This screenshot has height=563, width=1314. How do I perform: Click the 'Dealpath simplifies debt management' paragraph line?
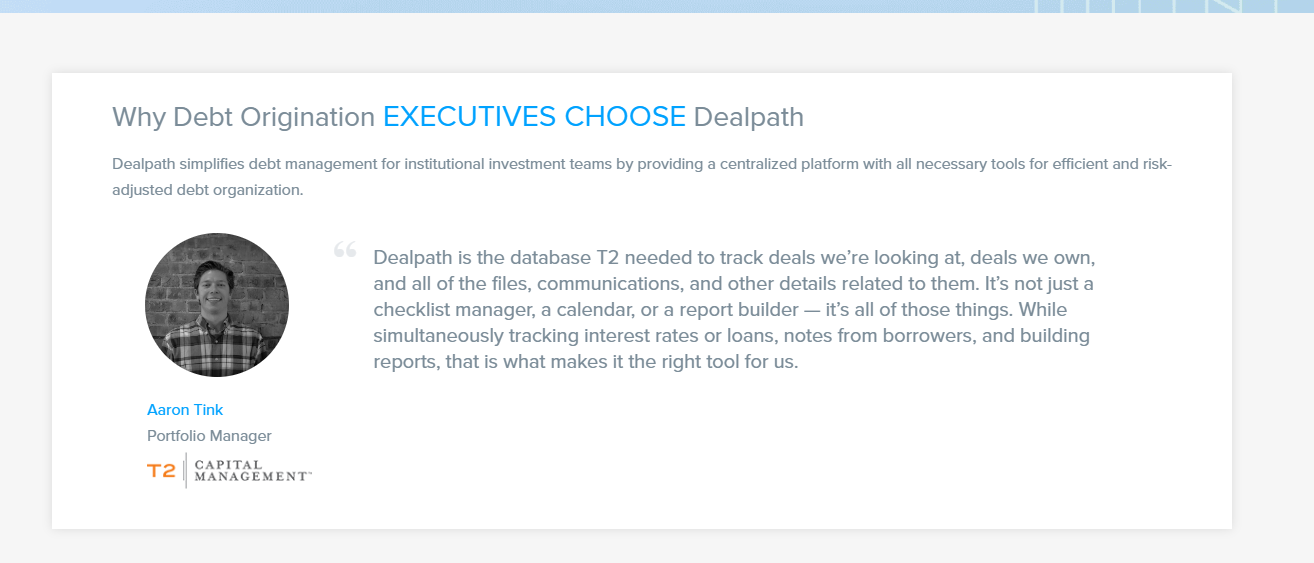pyautogui.click(x=642, y=164)
